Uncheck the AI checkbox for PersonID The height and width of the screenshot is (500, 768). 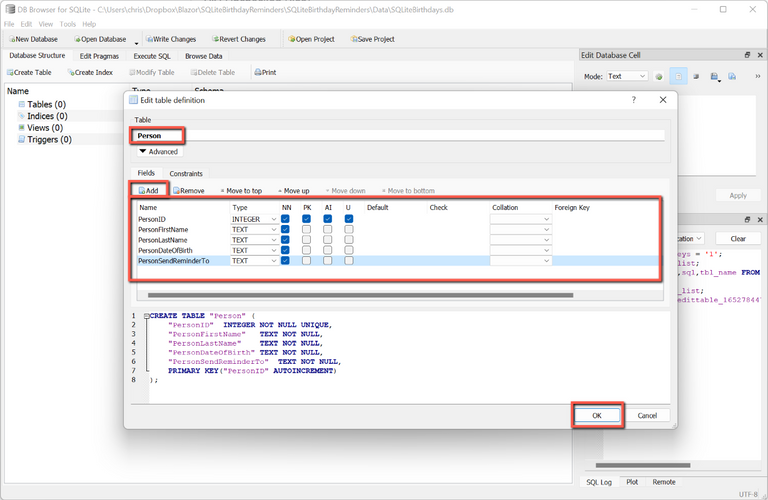327,218
